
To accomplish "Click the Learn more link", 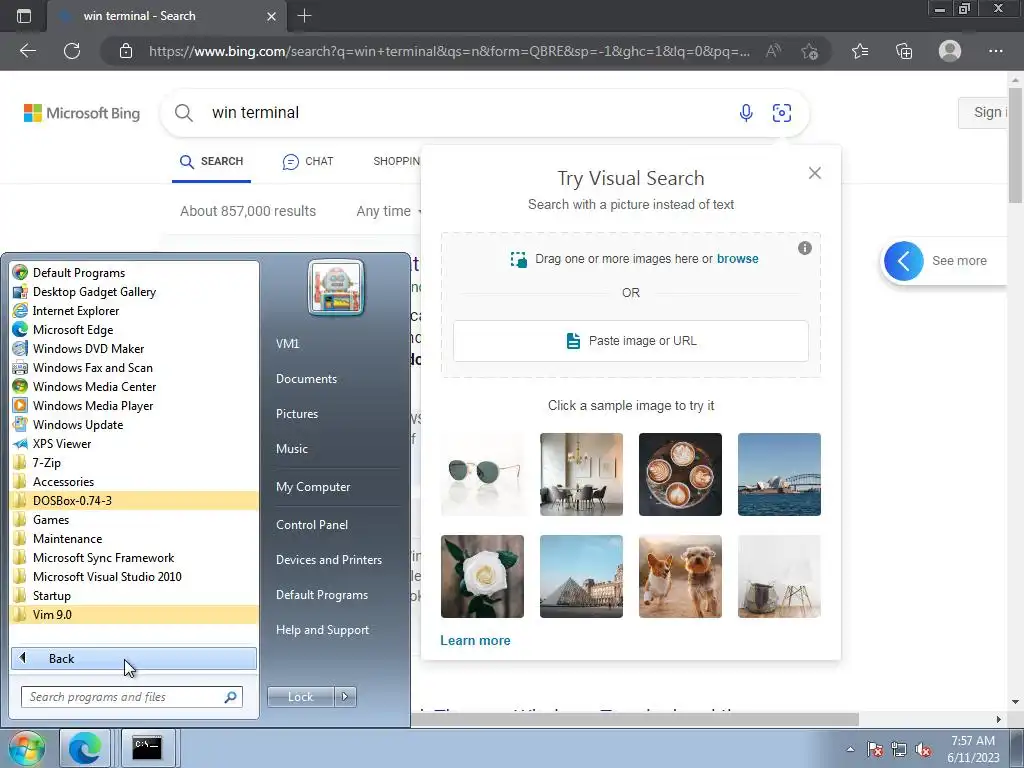I will click(x=475, y=641).
